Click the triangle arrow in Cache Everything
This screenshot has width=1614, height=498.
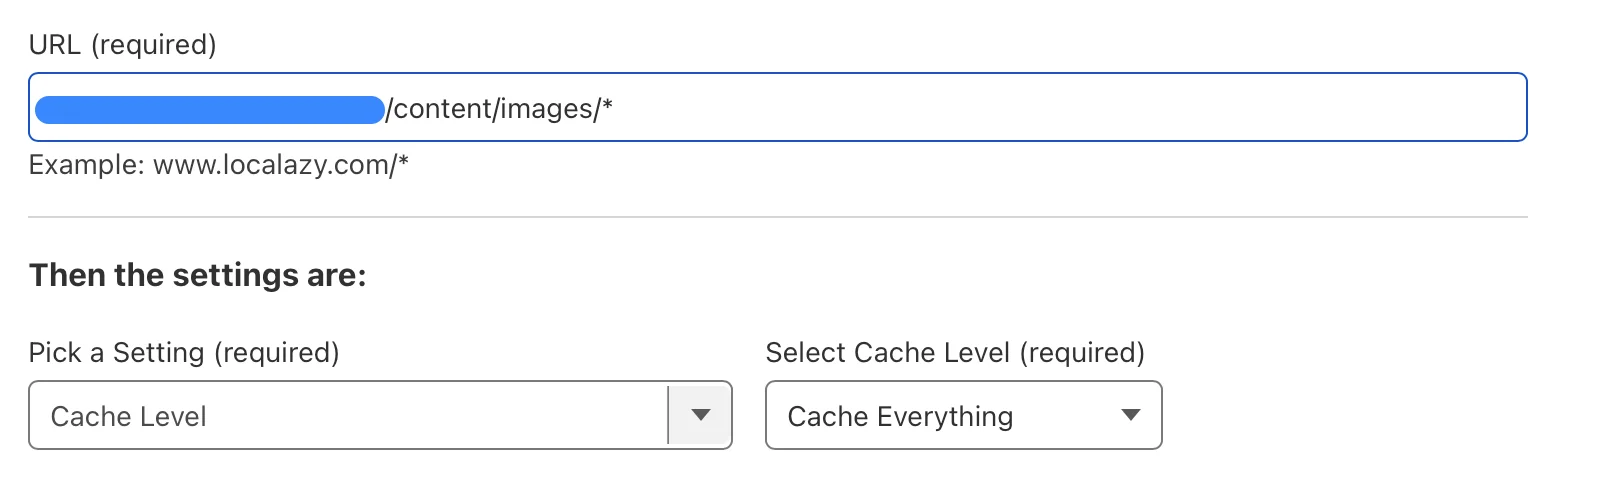pyautogui.click(x=1131, y=415)
